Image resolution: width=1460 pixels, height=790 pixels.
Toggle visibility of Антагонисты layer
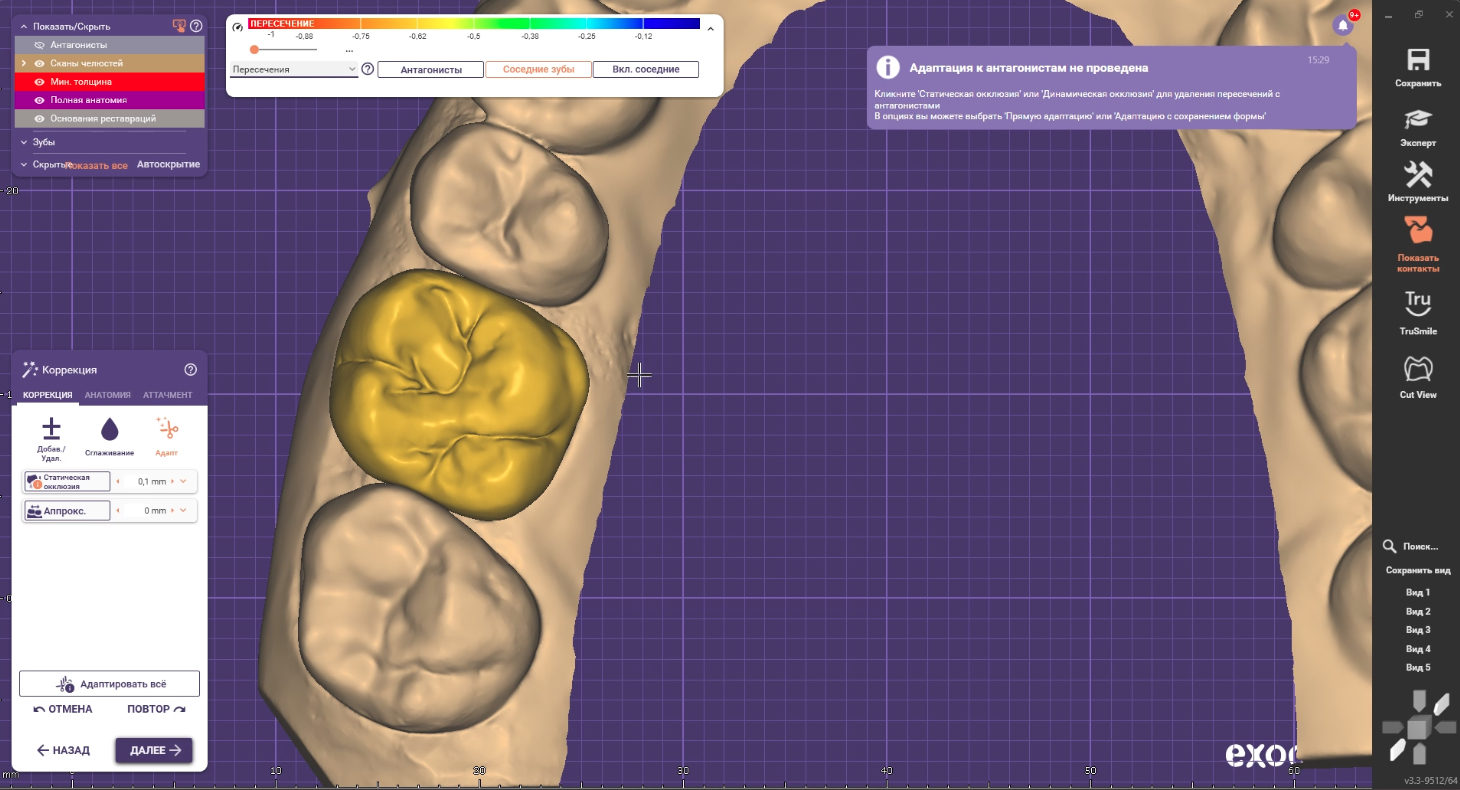(39, 45)
